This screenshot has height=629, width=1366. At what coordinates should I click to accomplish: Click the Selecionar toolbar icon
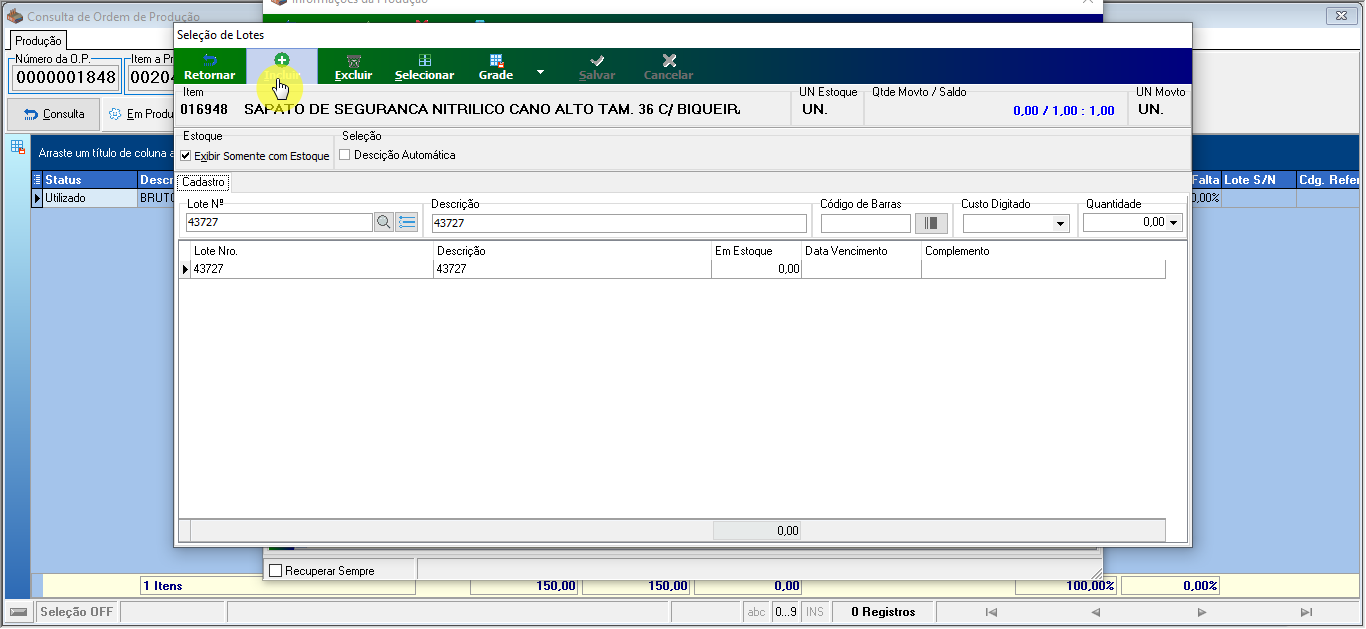click(425, 61)
